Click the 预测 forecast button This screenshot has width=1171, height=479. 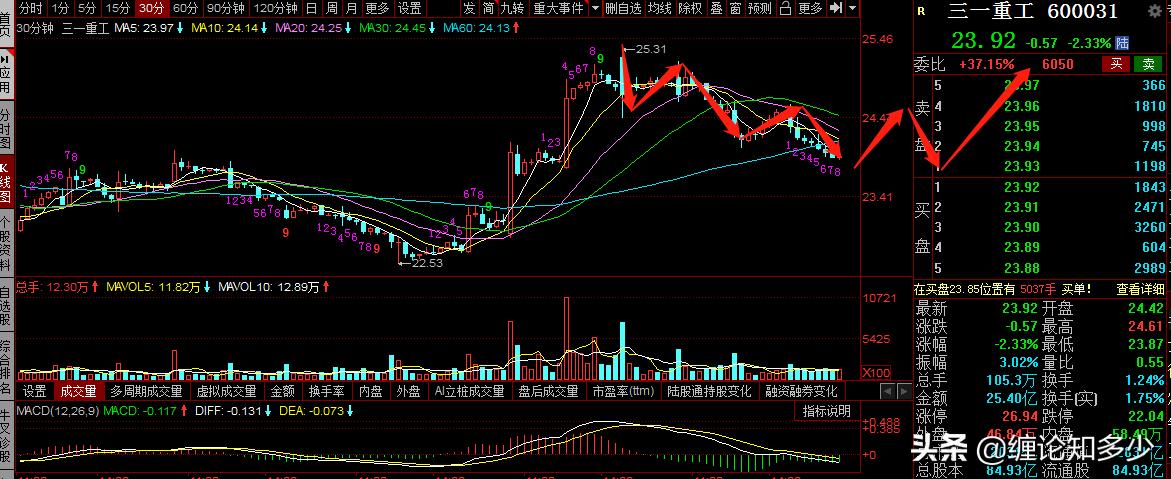point(759,9)
